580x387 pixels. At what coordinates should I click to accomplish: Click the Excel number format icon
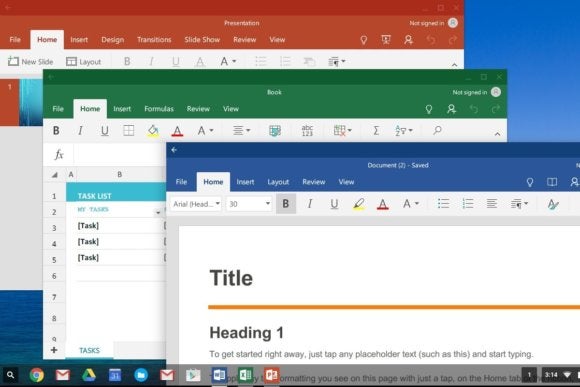307,130
